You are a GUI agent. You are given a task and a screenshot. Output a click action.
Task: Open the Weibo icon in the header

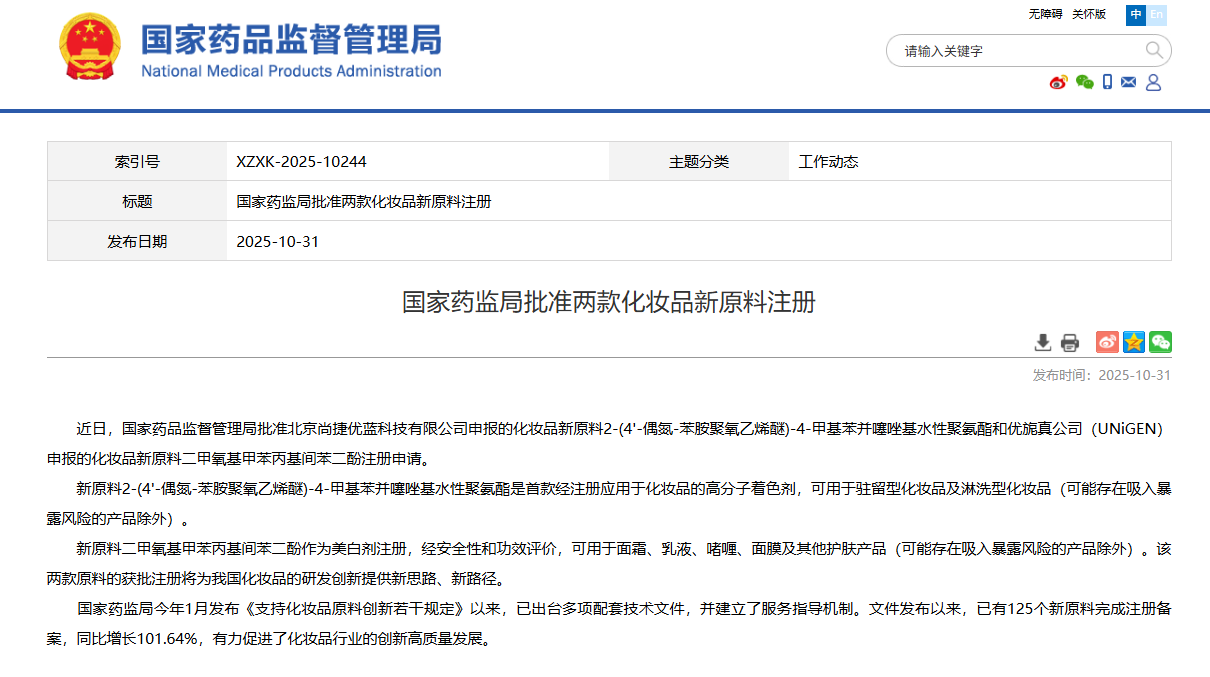click(1058, 82)
